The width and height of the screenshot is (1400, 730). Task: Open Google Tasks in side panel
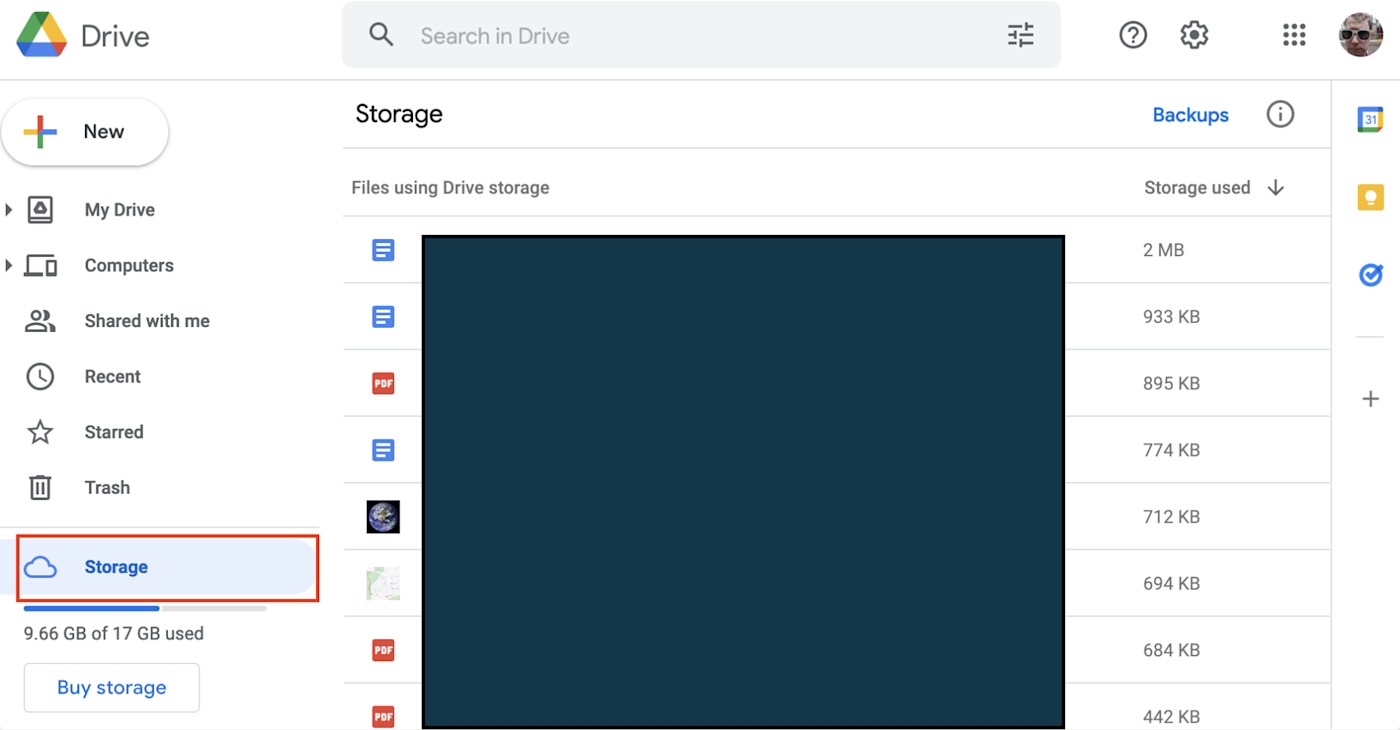click(x=1370, y=274)
